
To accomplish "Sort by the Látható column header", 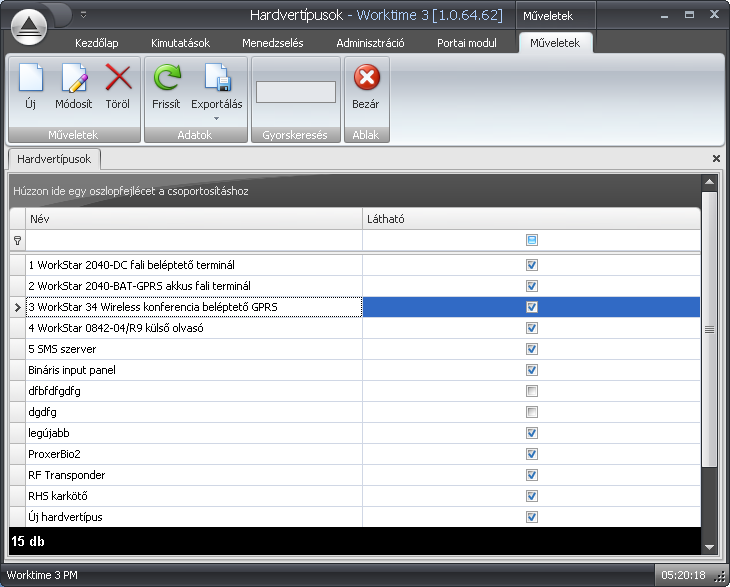I will [531, 219].
